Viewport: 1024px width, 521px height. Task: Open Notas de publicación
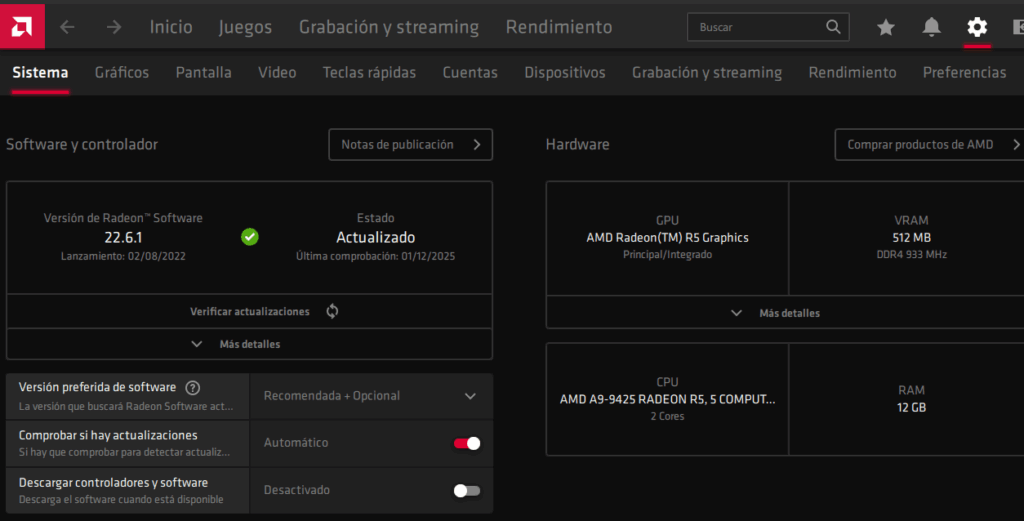[410, 144]
